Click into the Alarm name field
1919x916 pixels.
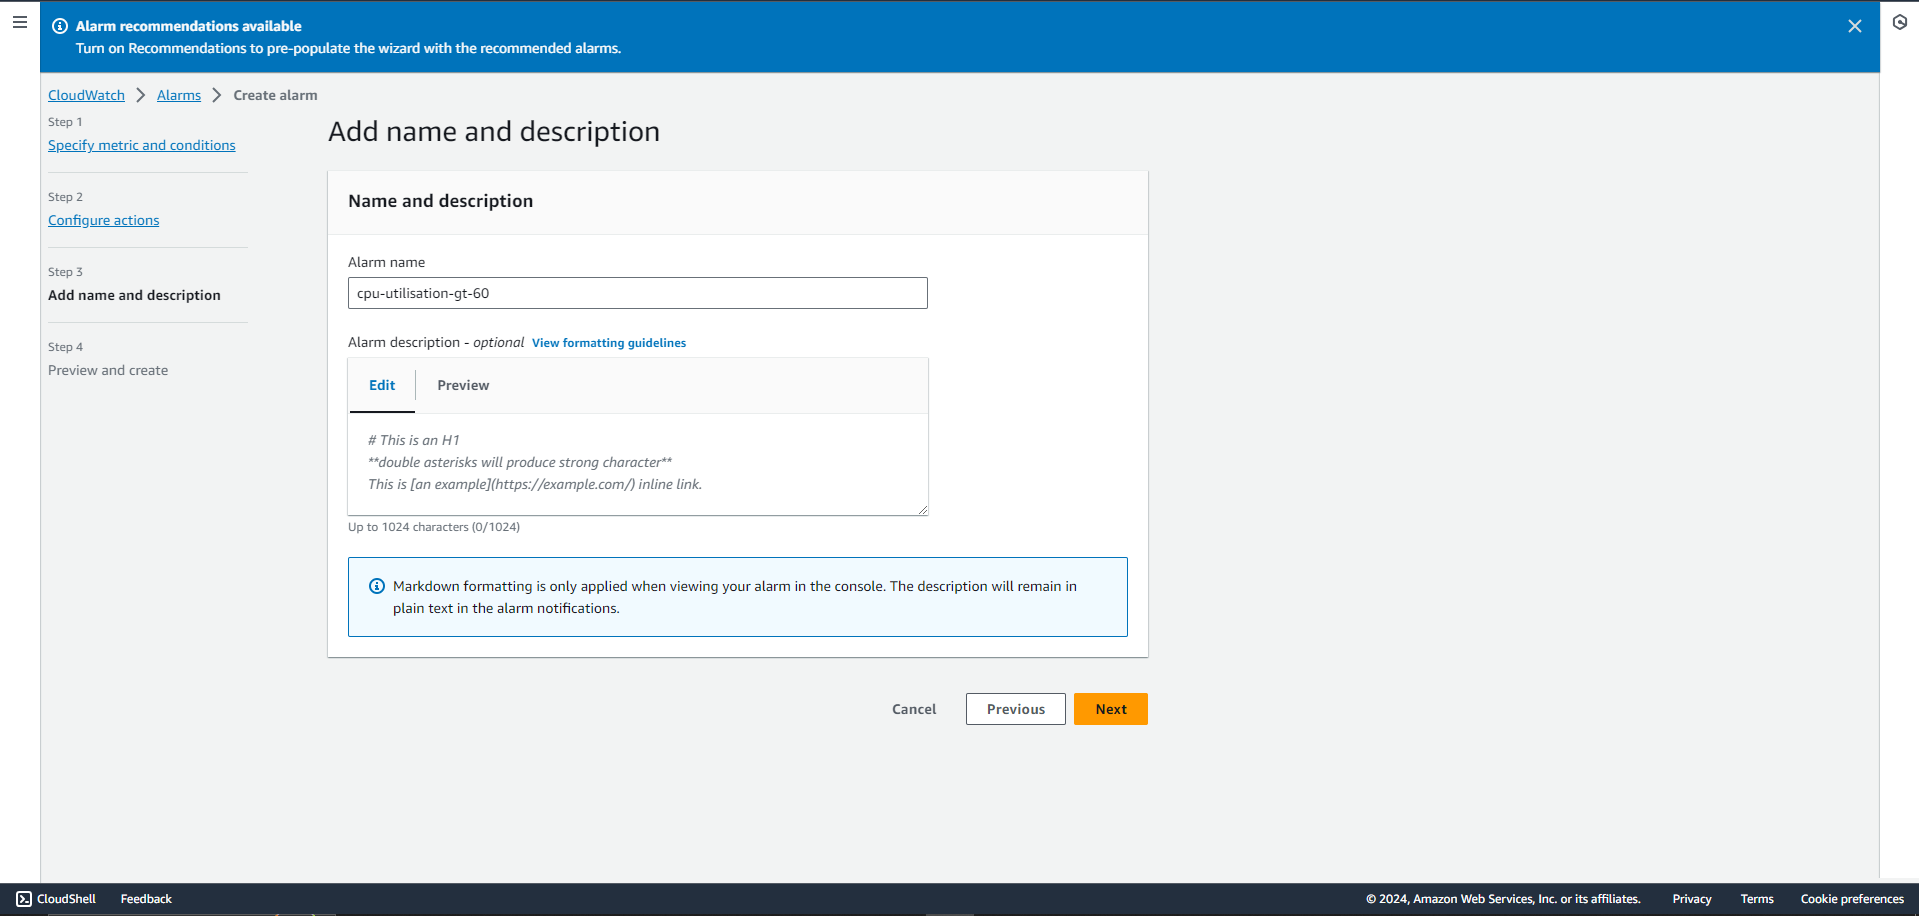click(638, 293)
